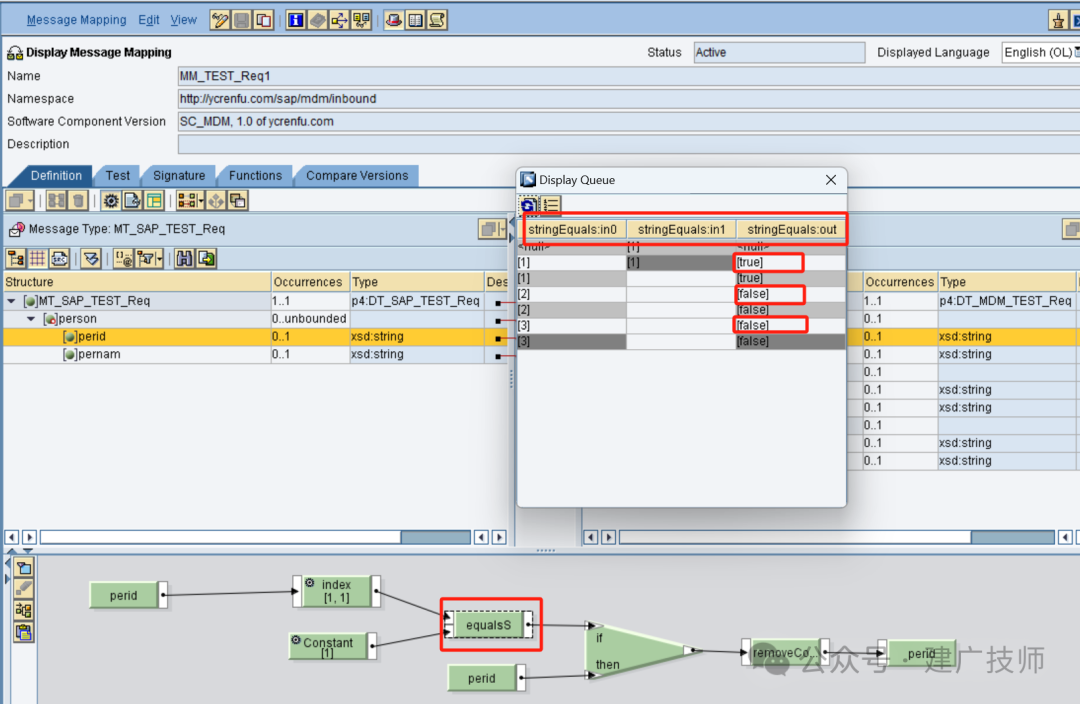
Task: Click the green arrow export icon next to binoculars
Action: coord(207,258)
